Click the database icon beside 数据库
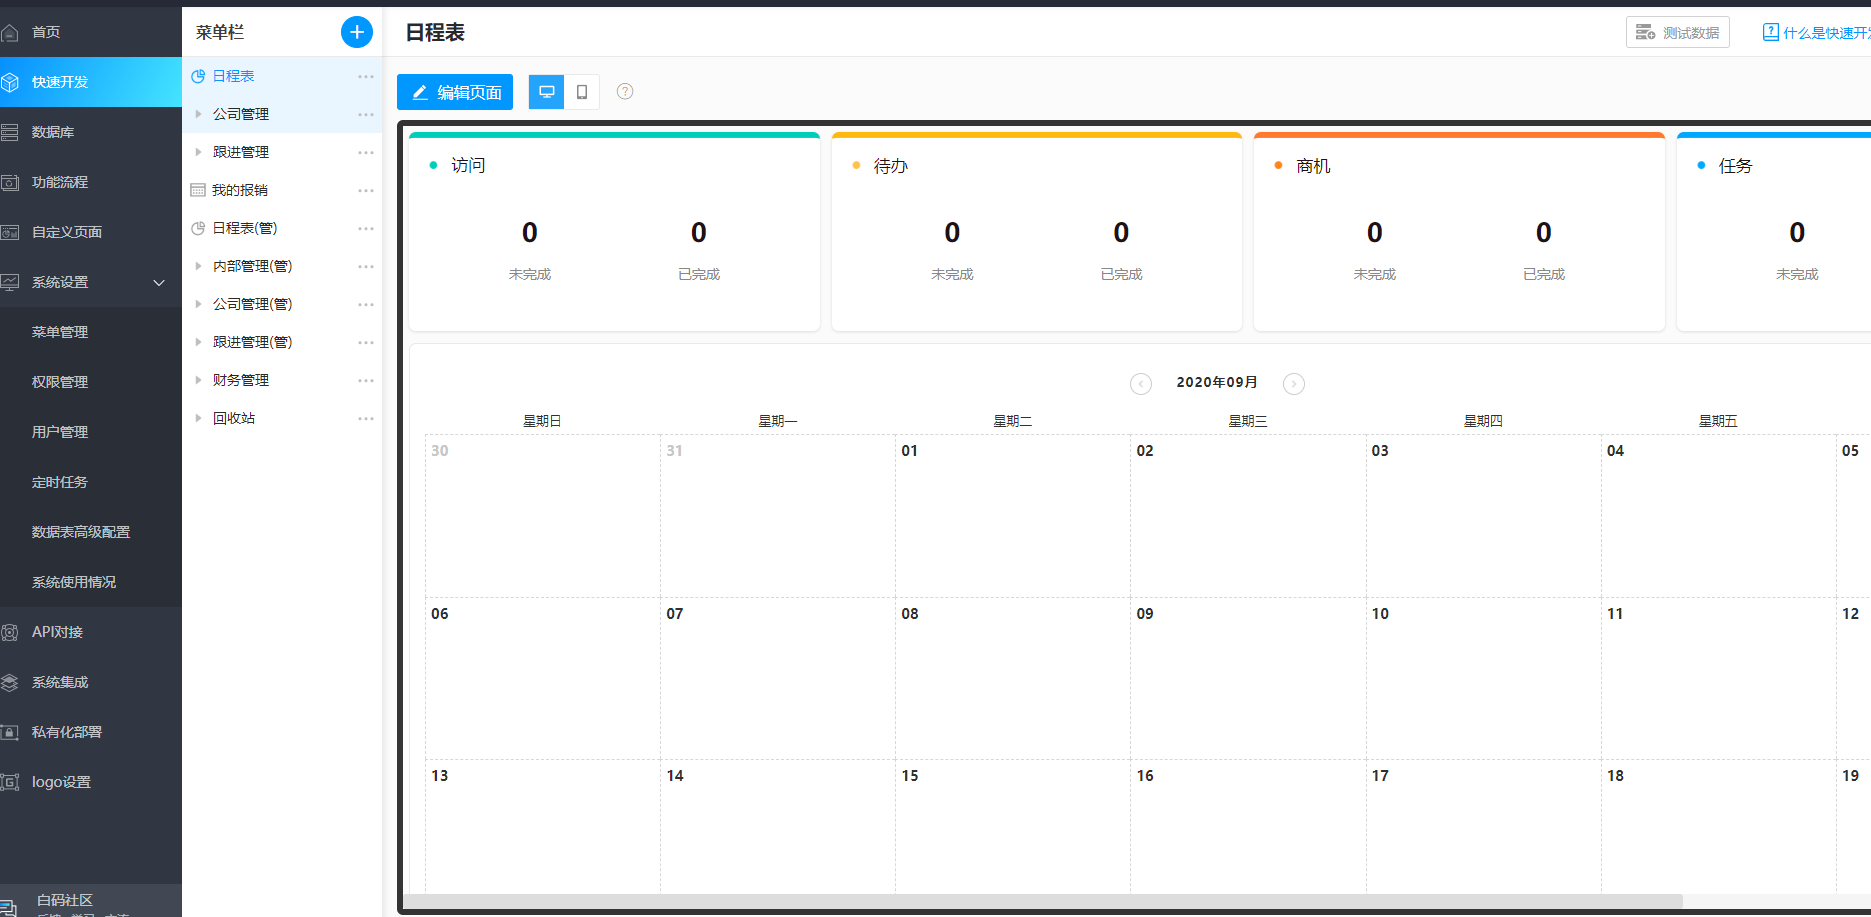1871x917 pixels. [x=10, y=132]
